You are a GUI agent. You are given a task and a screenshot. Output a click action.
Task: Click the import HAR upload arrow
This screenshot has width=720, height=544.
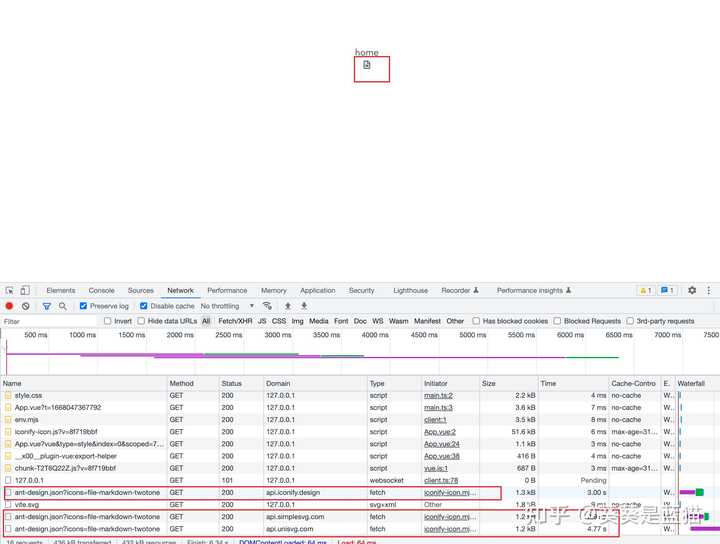point(288,306)
